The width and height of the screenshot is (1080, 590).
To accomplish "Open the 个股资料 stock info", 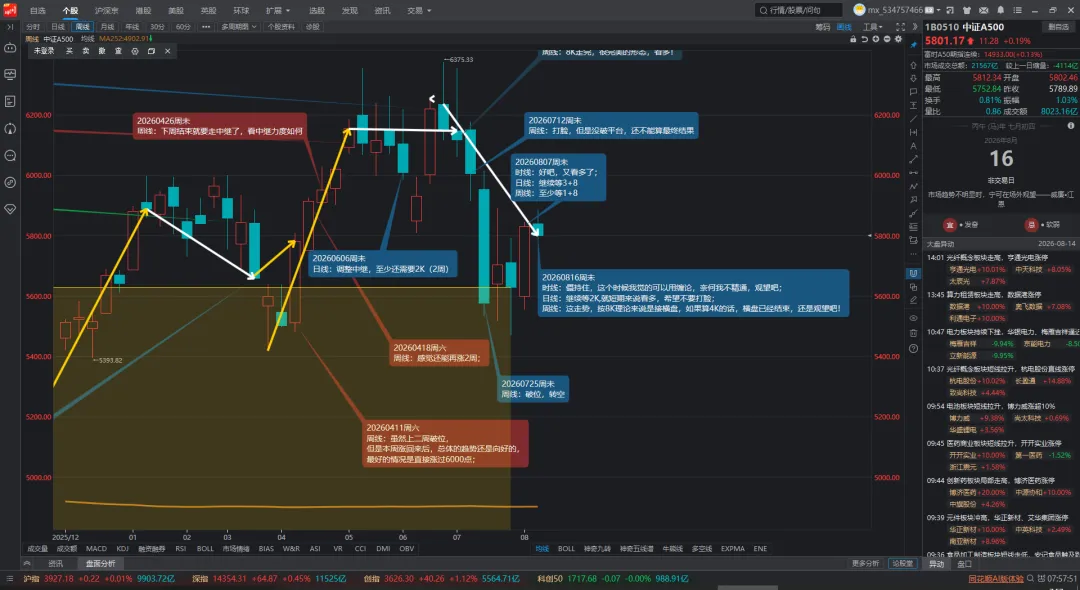I will click(281, 27).
